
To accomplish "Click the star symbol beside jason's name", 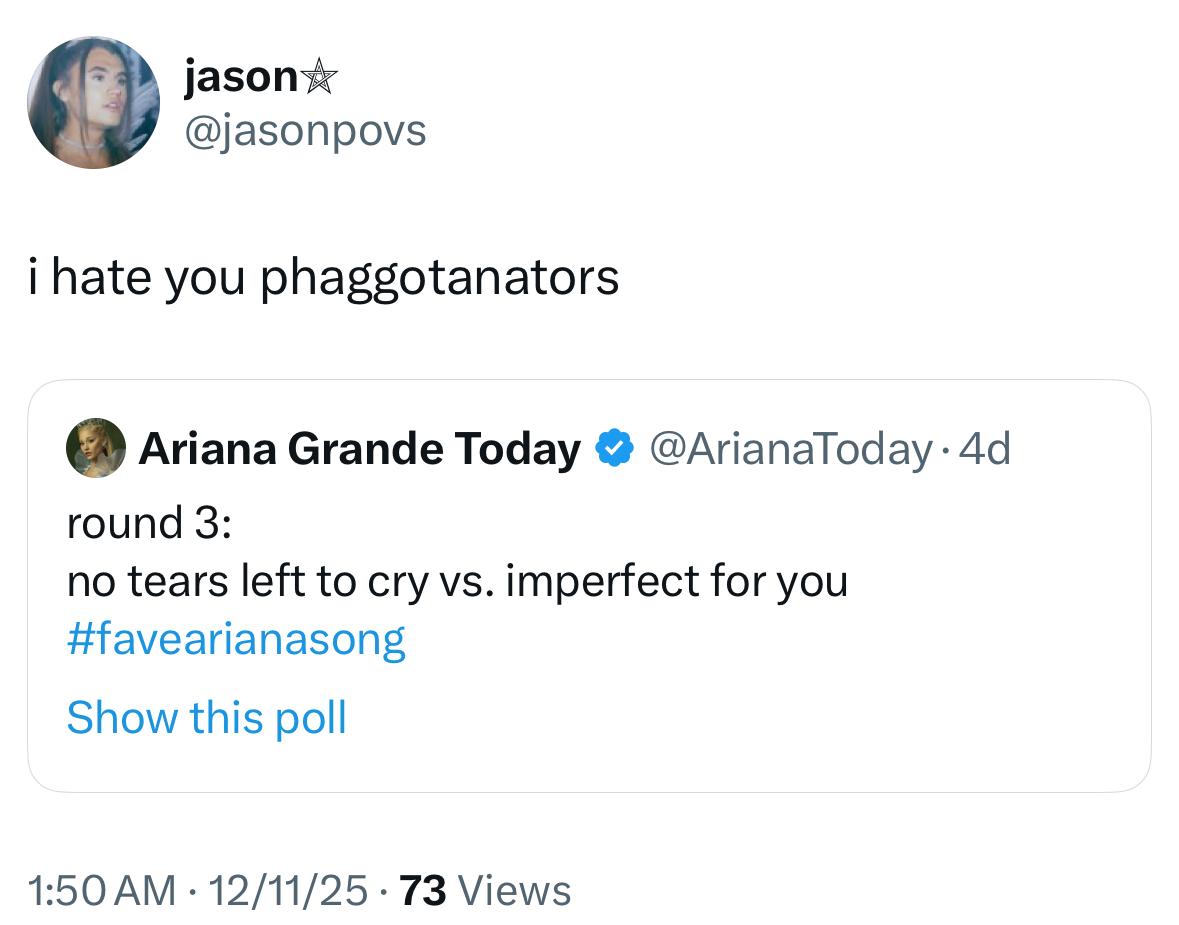I will (319, 77).
